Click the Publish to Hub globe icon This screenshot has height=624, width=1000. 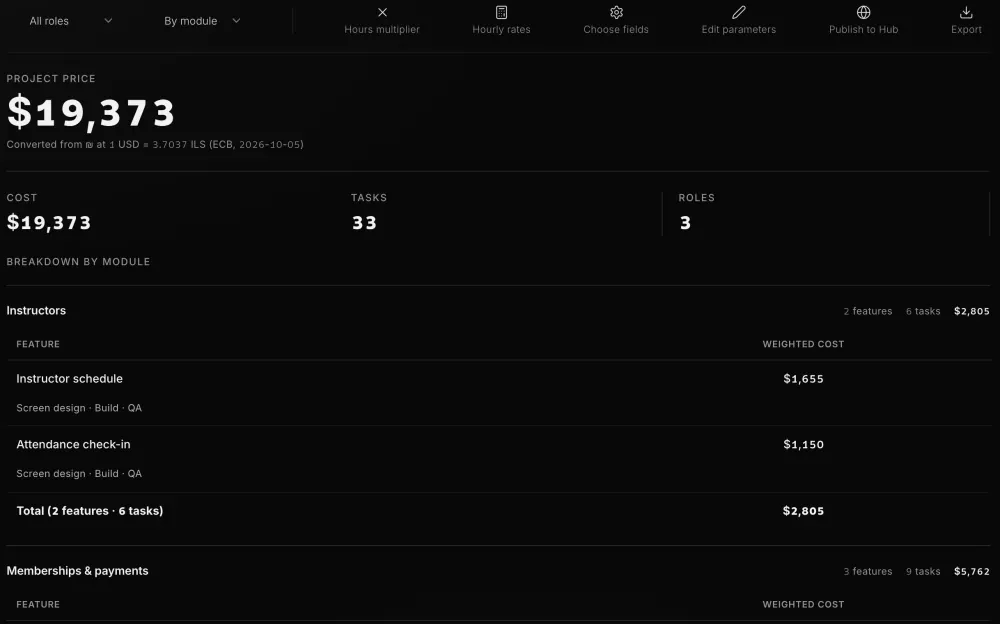[864, 12]
